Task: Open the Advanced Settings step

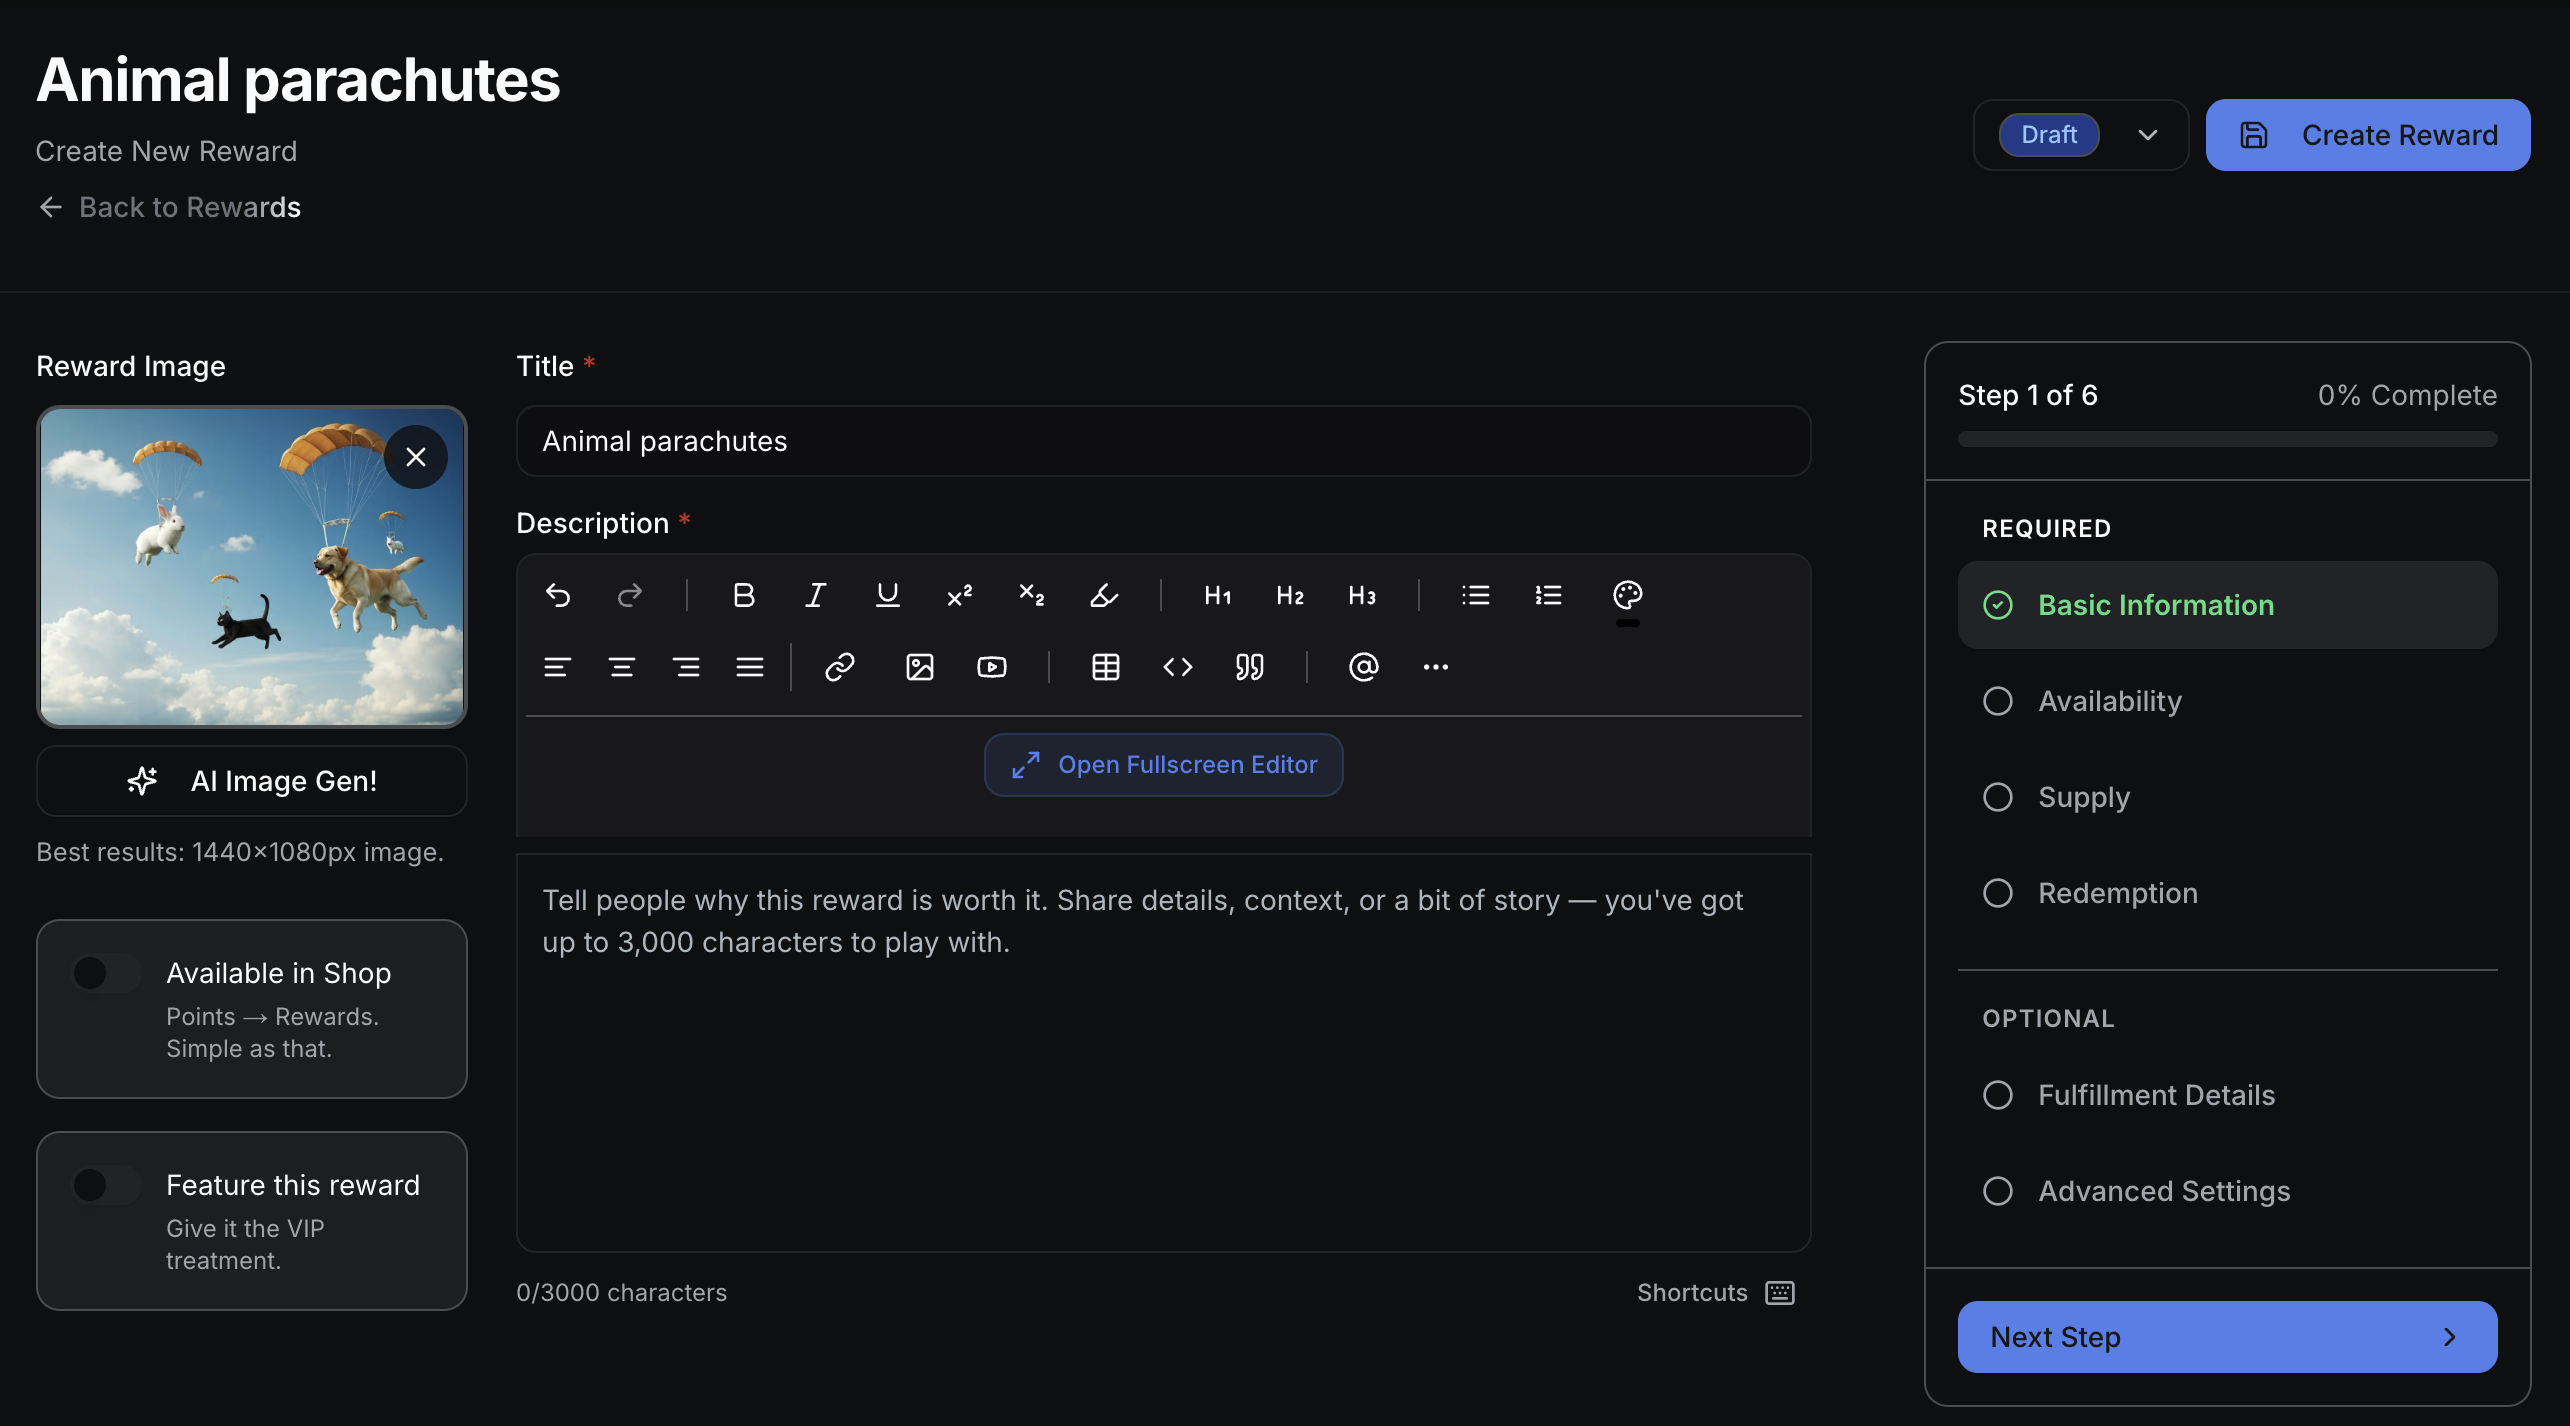Action: [2164, 1191]
